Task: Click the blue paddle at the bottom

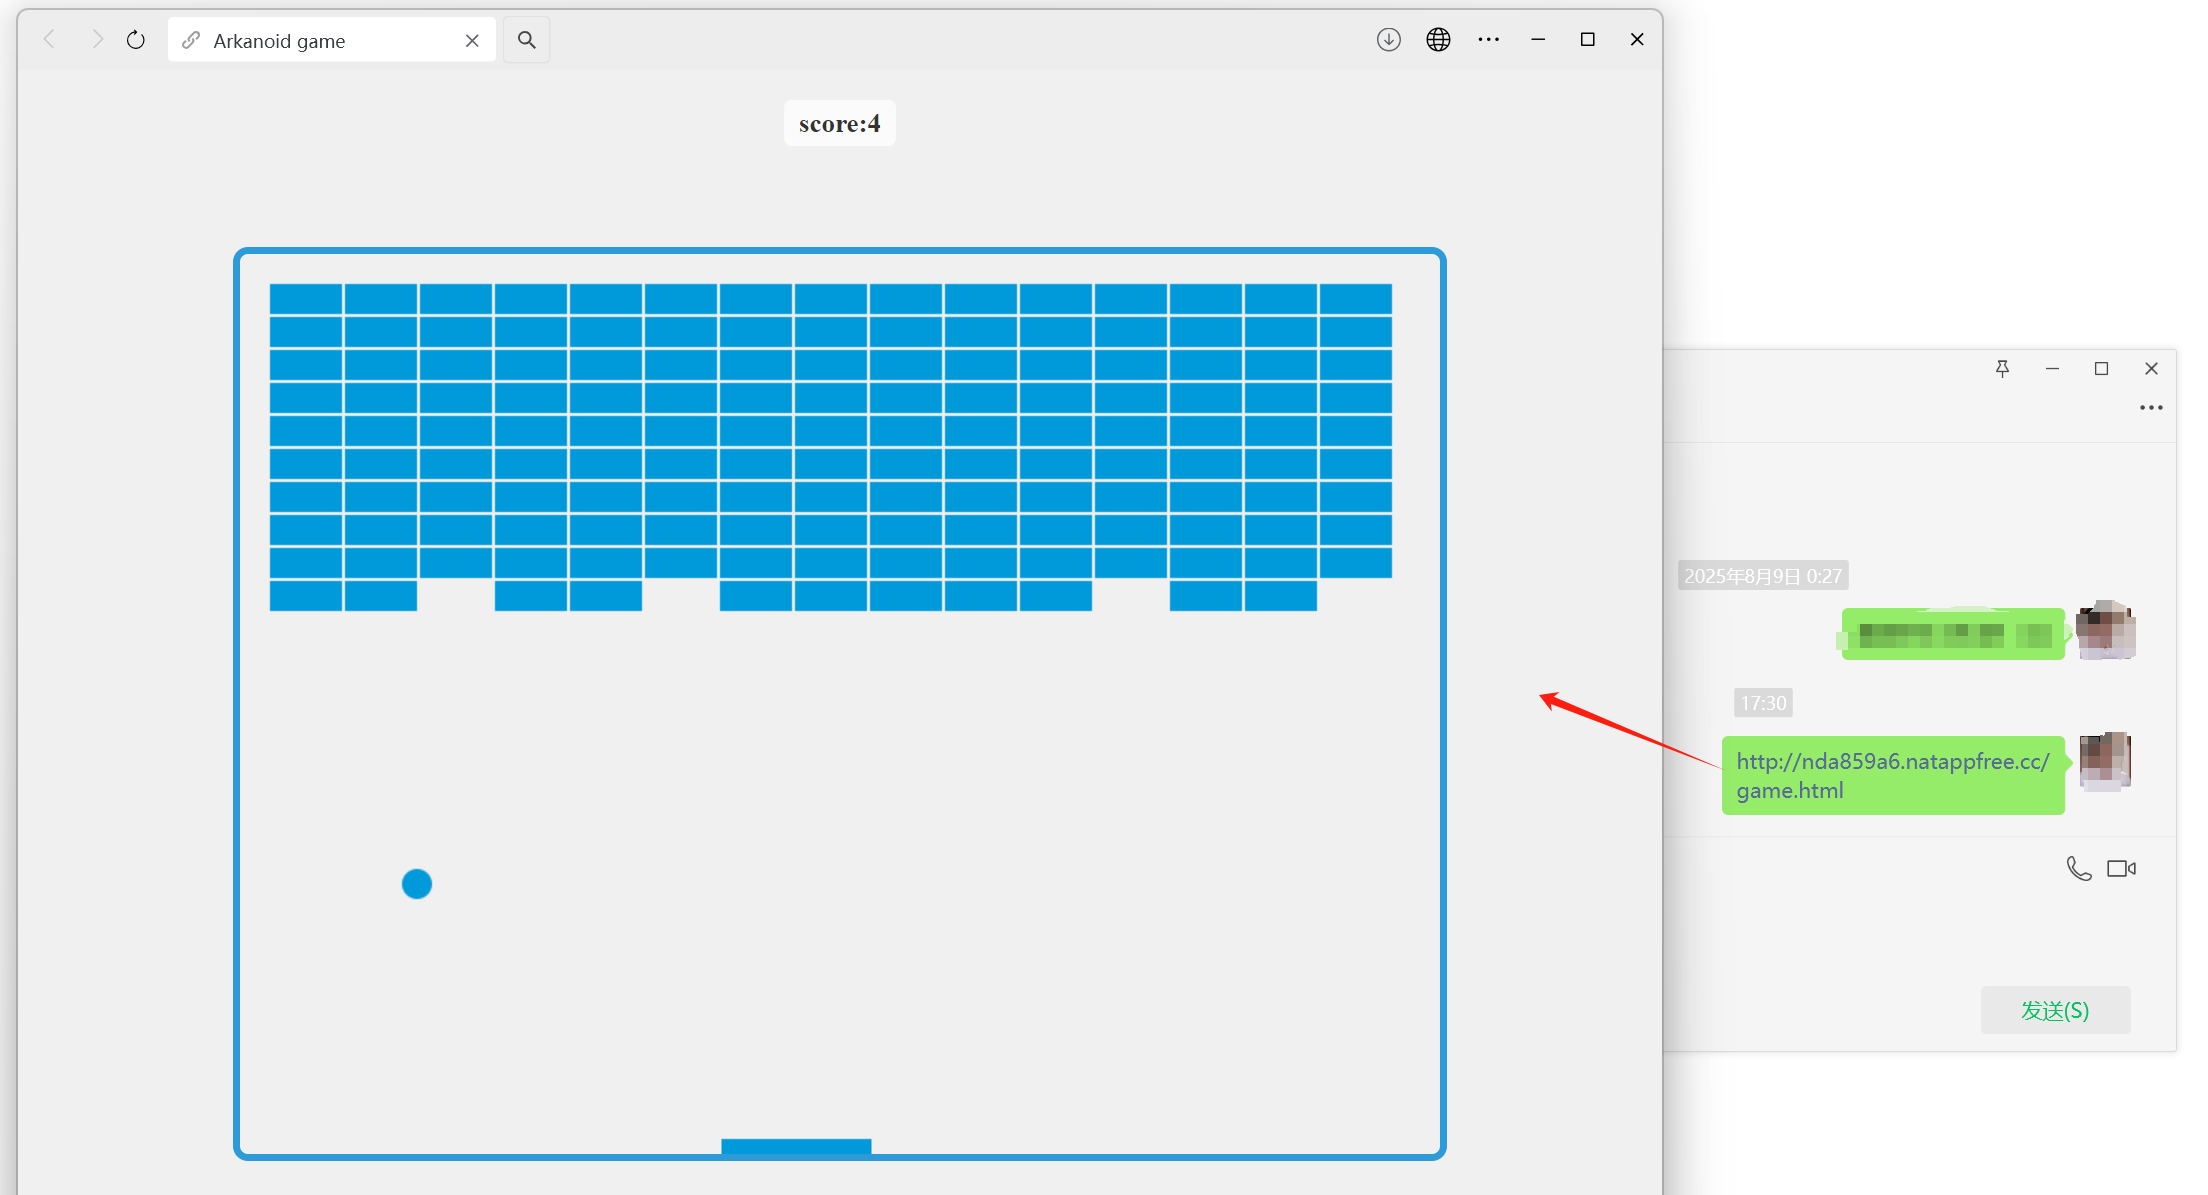Action: (x=796, y=1146)
